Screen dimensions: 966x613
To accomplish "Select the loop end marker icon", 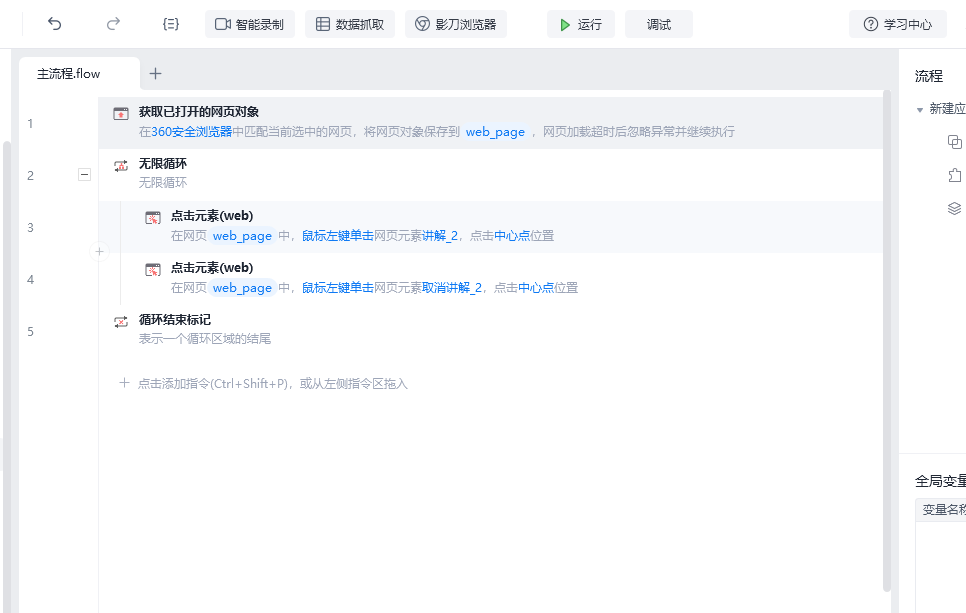I will [121, 322].
